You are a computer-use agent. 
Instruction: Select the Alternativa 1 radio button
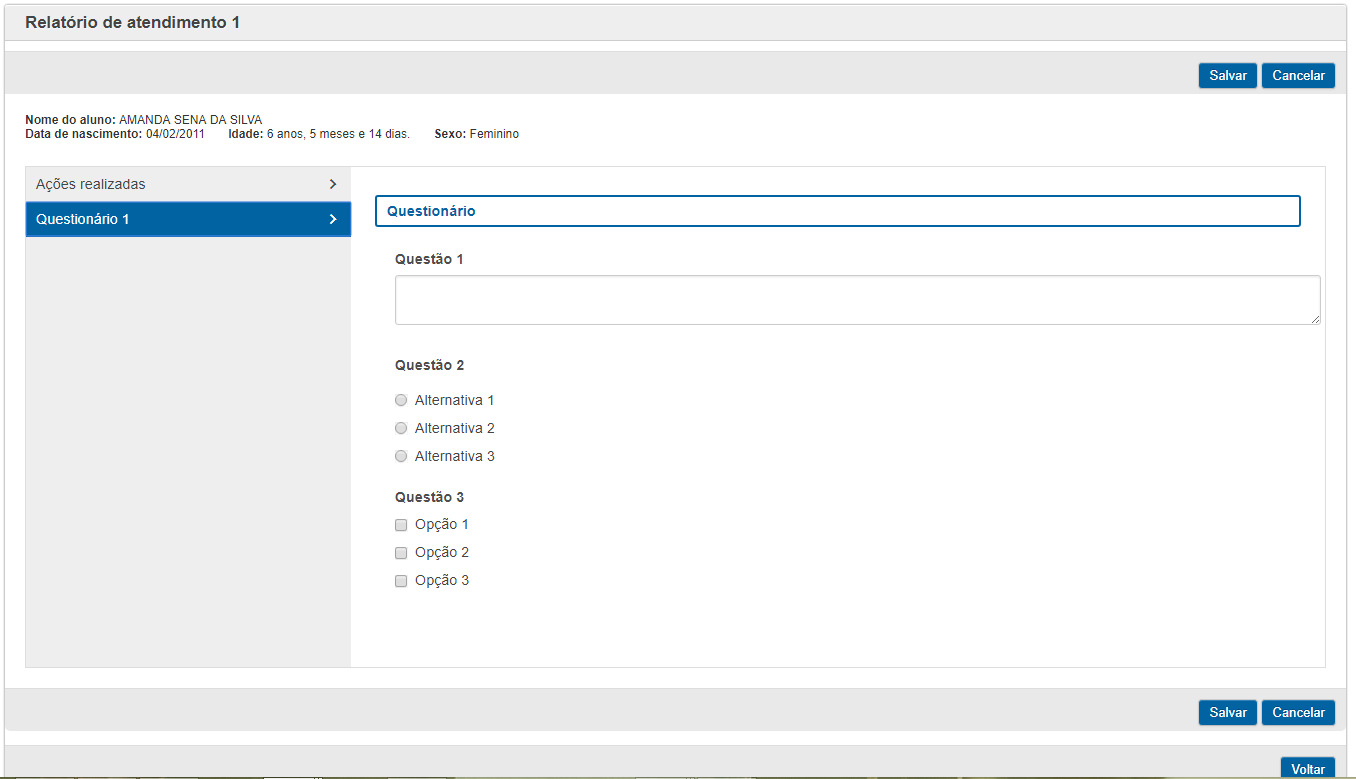401,400
